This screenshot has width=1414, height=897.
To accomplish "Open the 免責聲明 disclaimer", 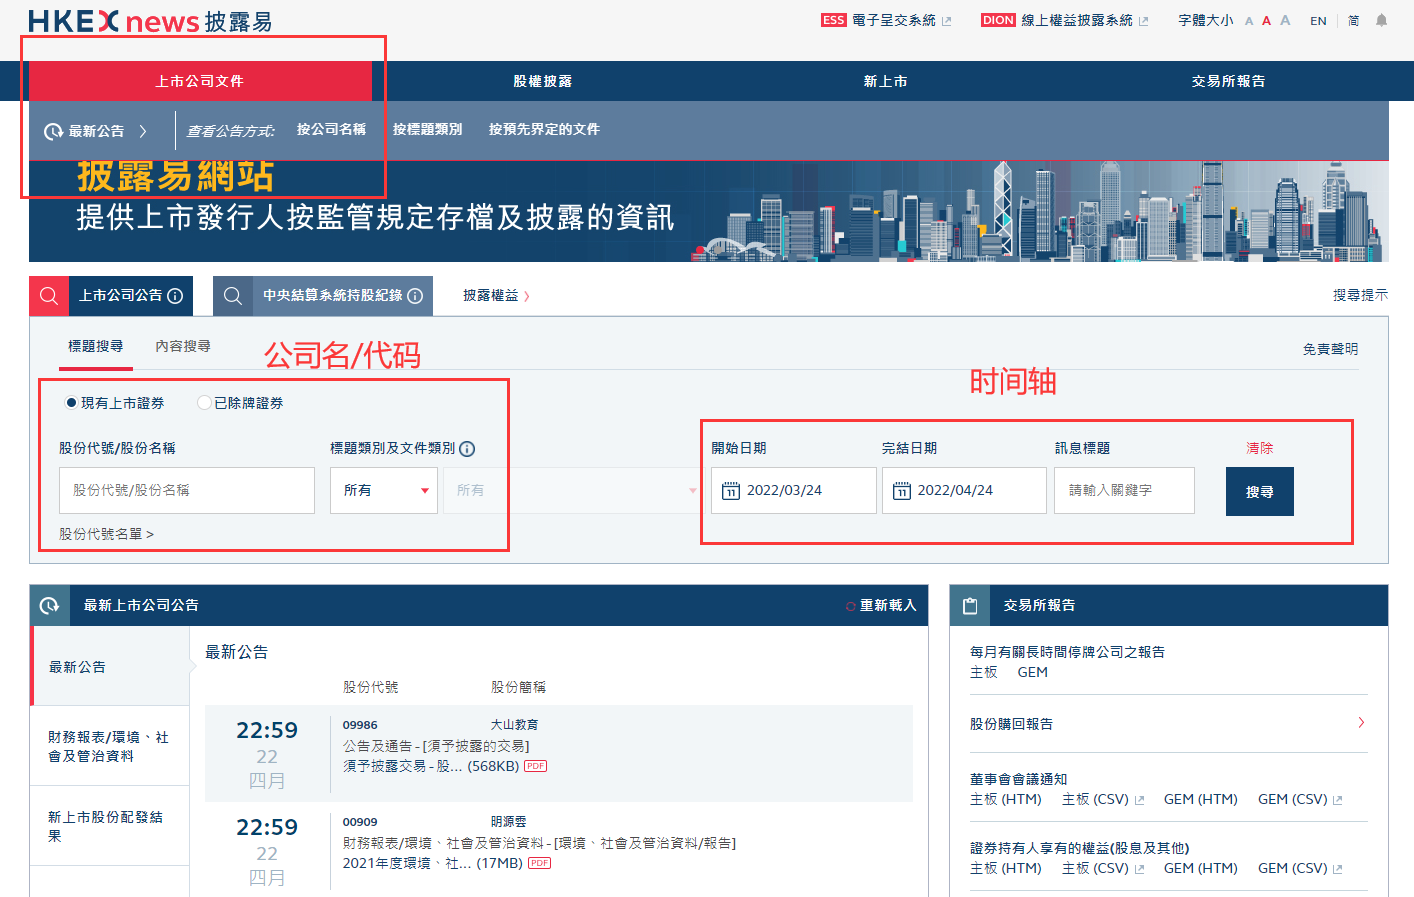I will point(1330,349).
